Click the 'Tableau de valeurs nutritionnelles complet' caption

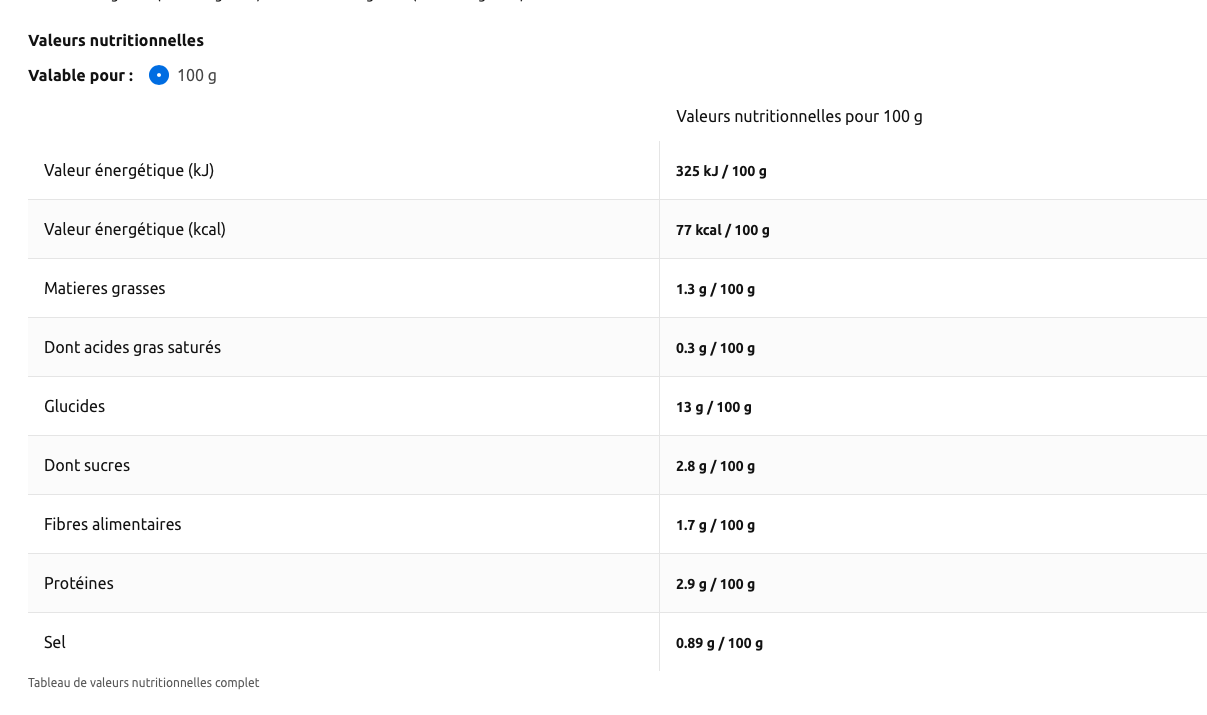click(143, 683)
